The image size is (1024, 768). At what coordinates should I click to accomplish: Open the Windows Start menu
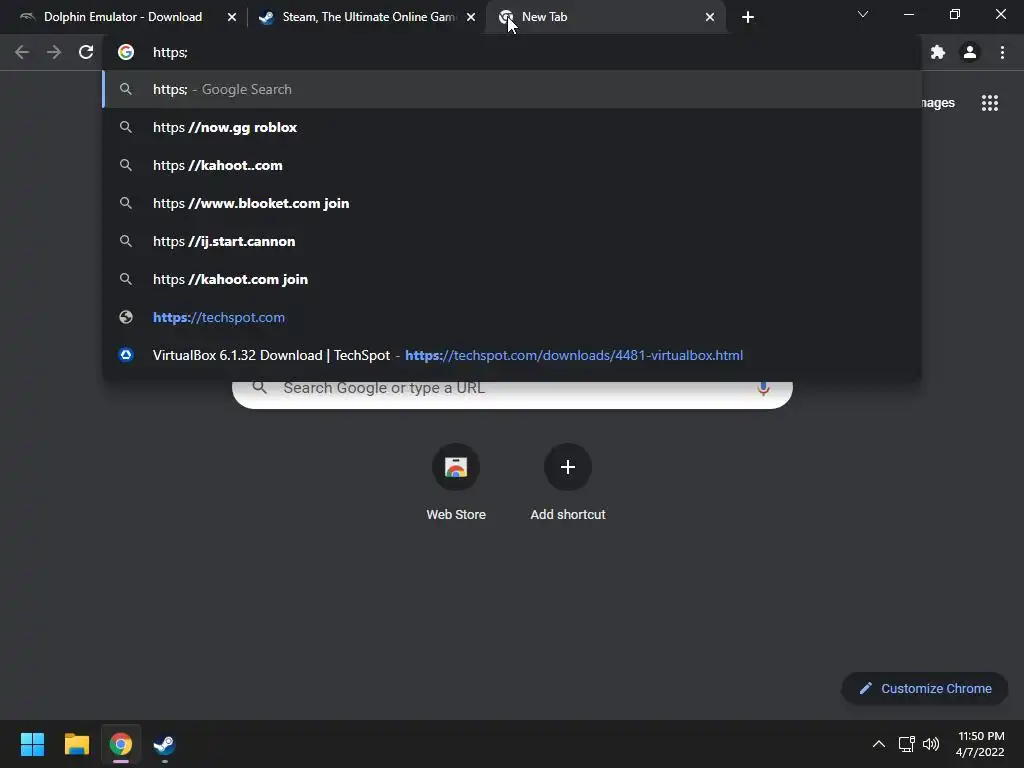pos(32,744)
